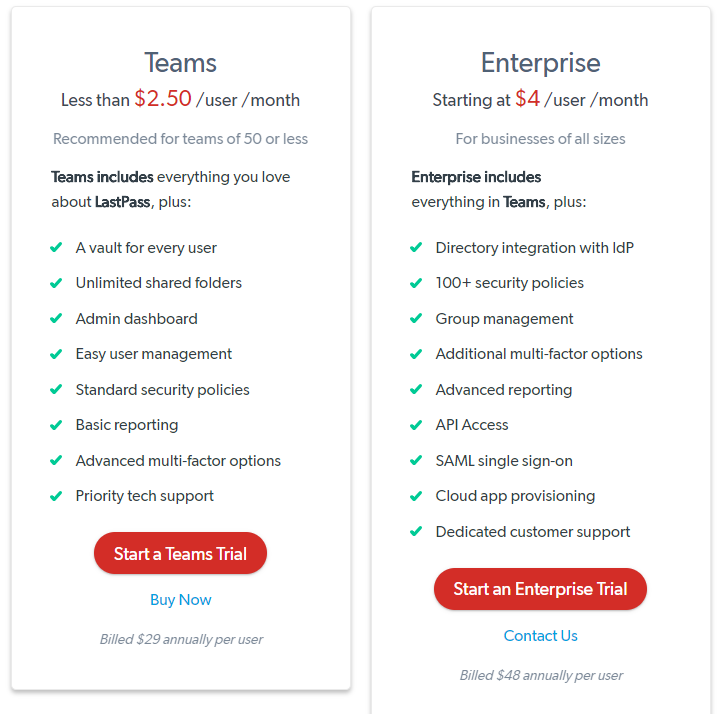
Task: Click the checkmark next to Unlimited shared folders
Action: tap(56, 283)
